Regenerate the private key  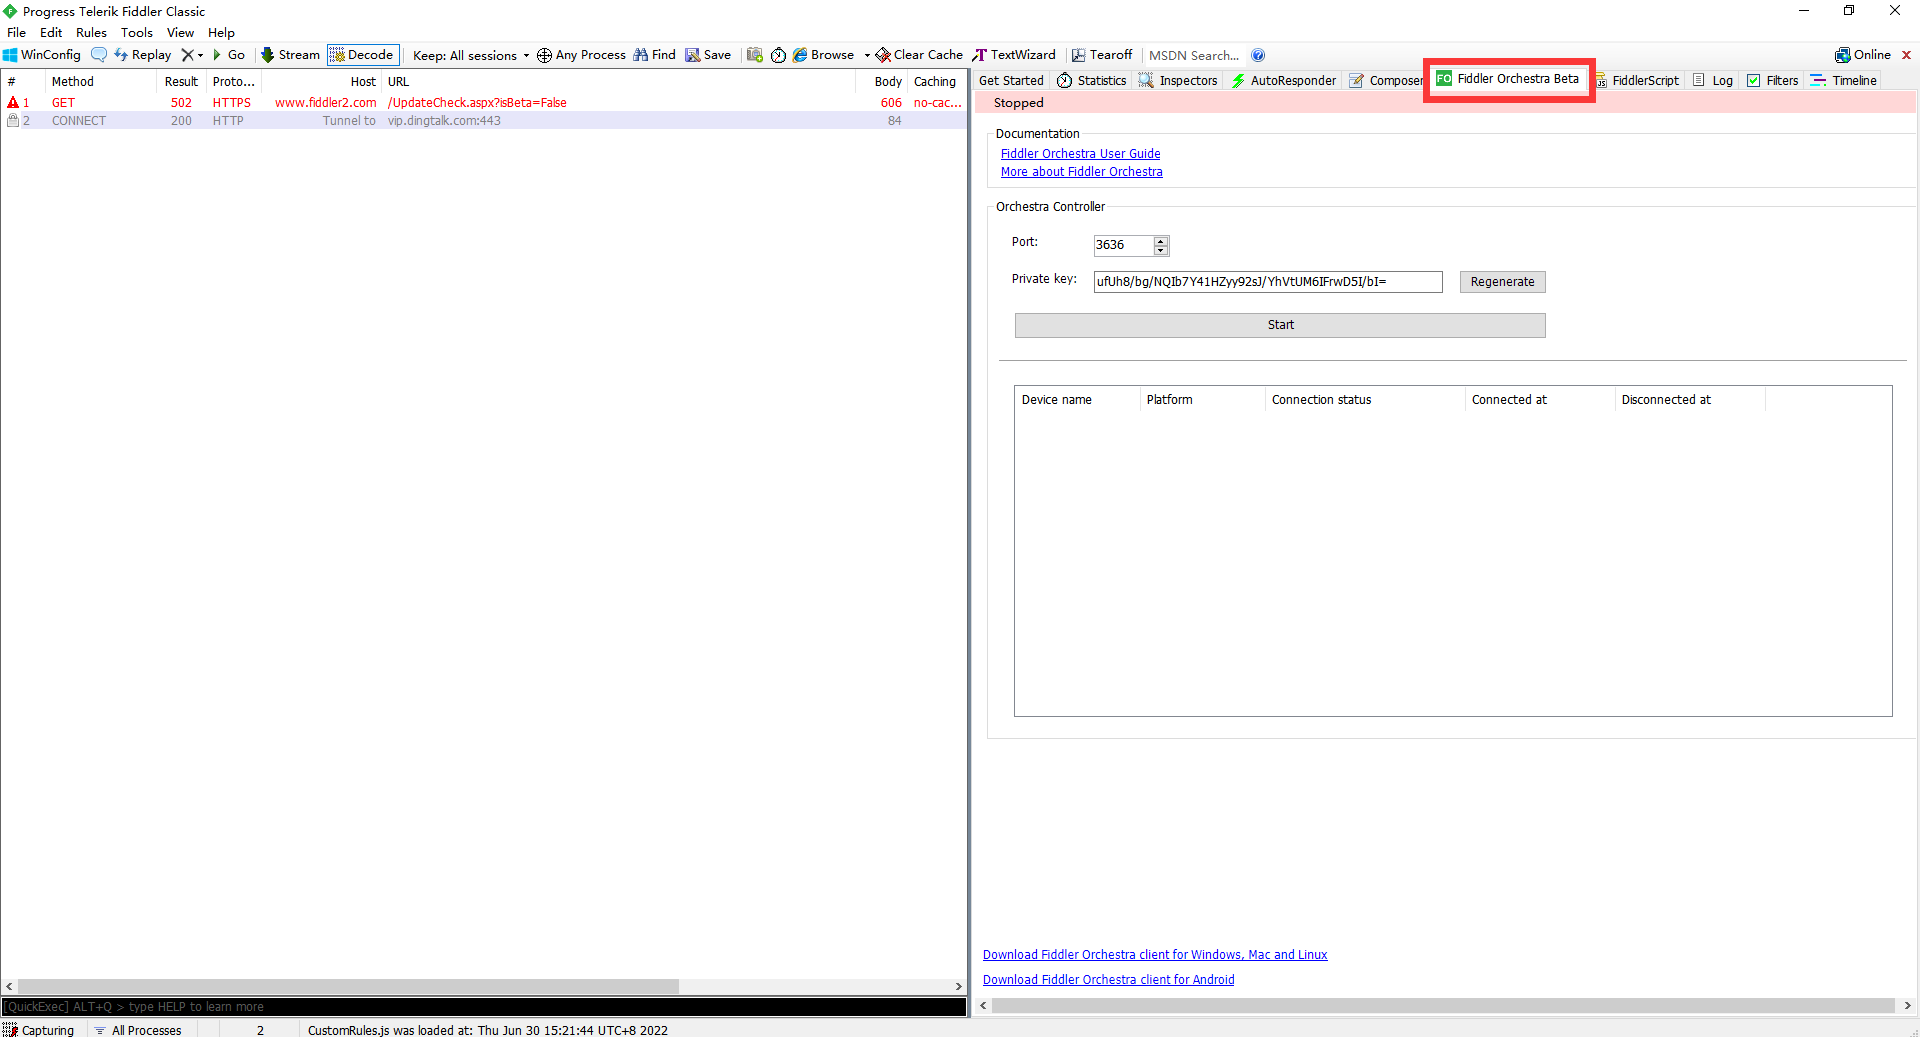point(1502,282)
